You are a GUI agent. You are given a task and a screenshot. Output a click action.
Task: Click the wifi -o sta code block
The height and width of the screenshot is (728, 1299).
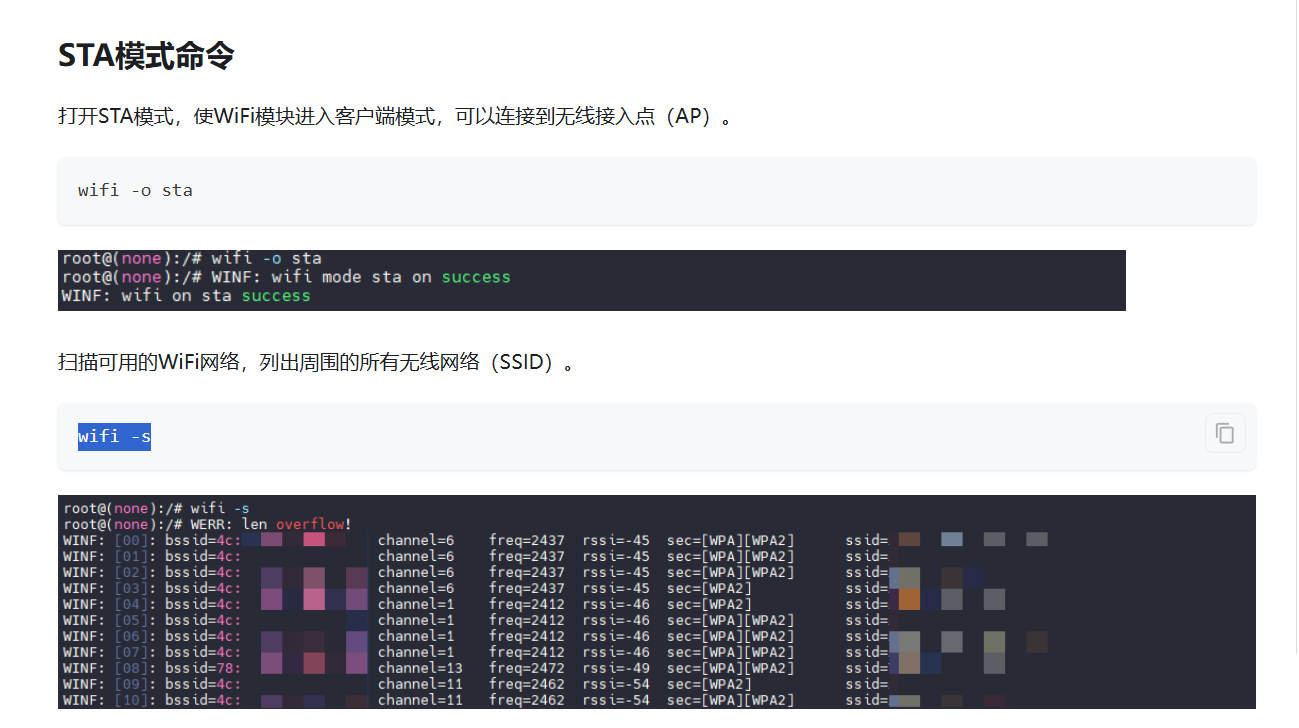pos(135,190)
